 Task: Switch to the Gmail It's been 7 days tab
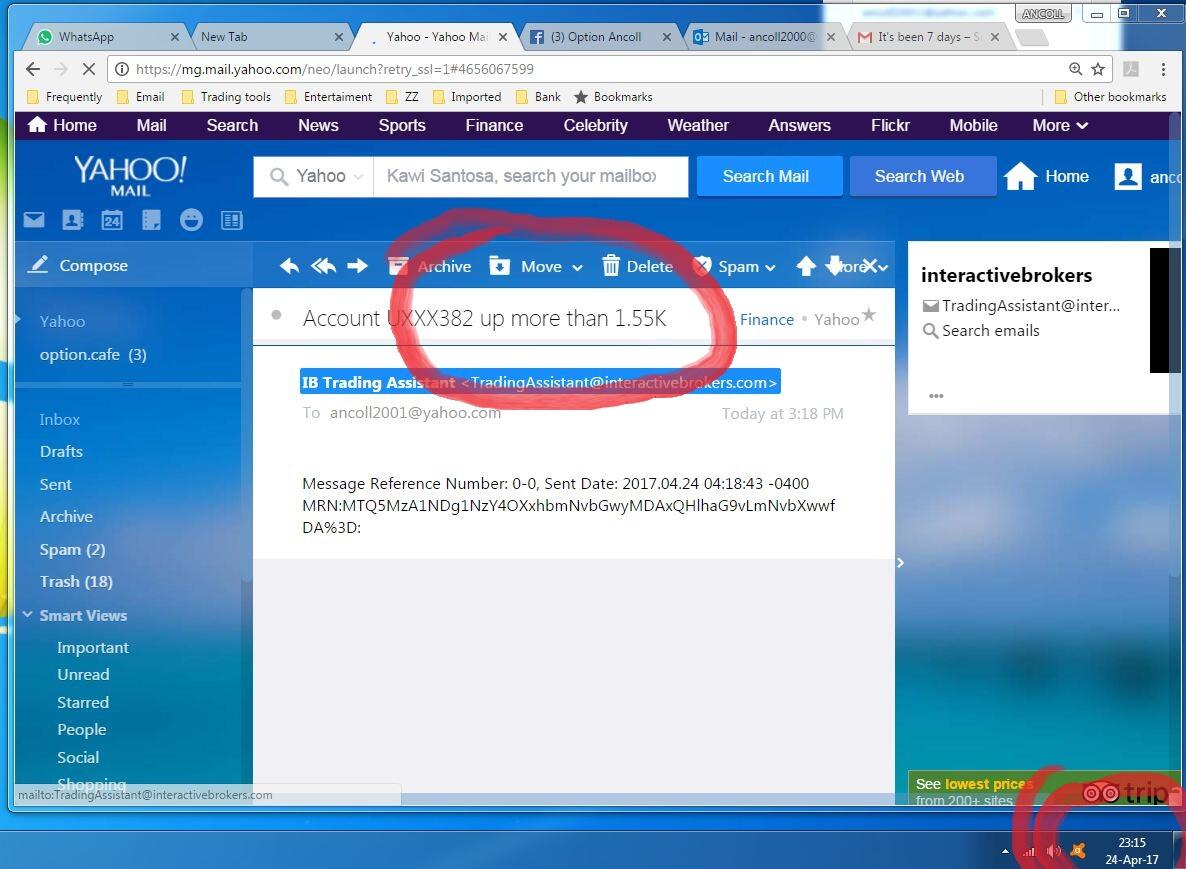(928, 36)
